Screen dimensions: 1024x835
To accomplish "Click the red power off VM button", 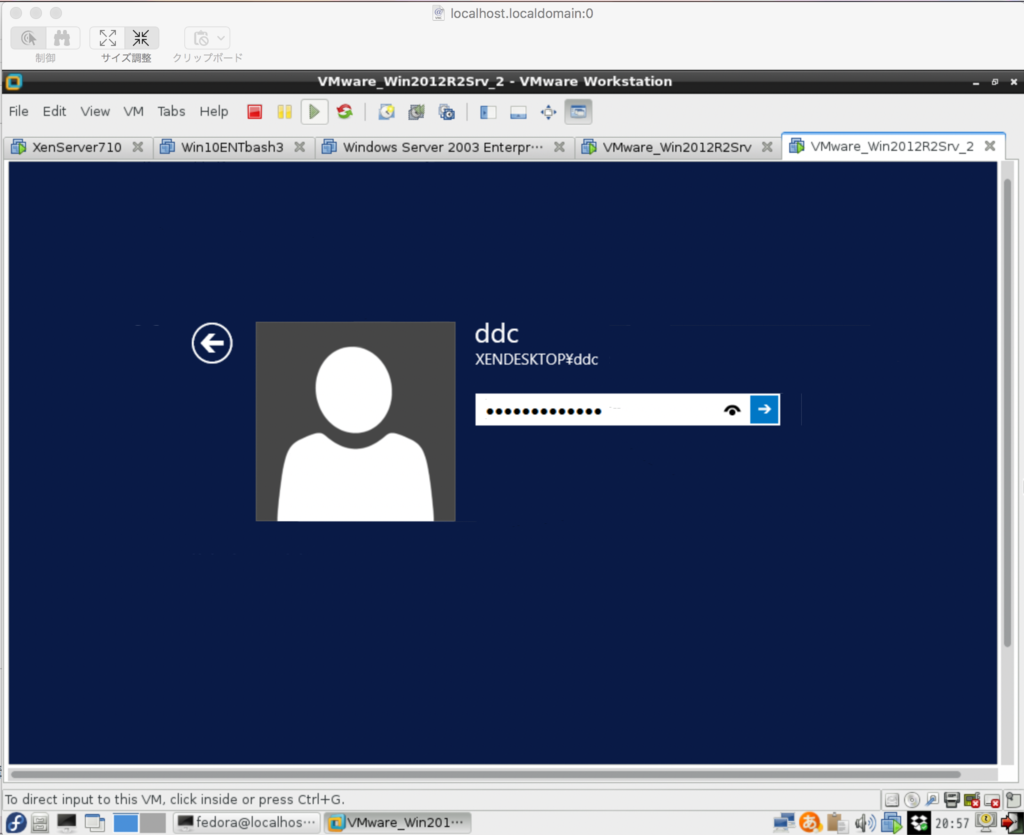I will click(x=255, y=112).
